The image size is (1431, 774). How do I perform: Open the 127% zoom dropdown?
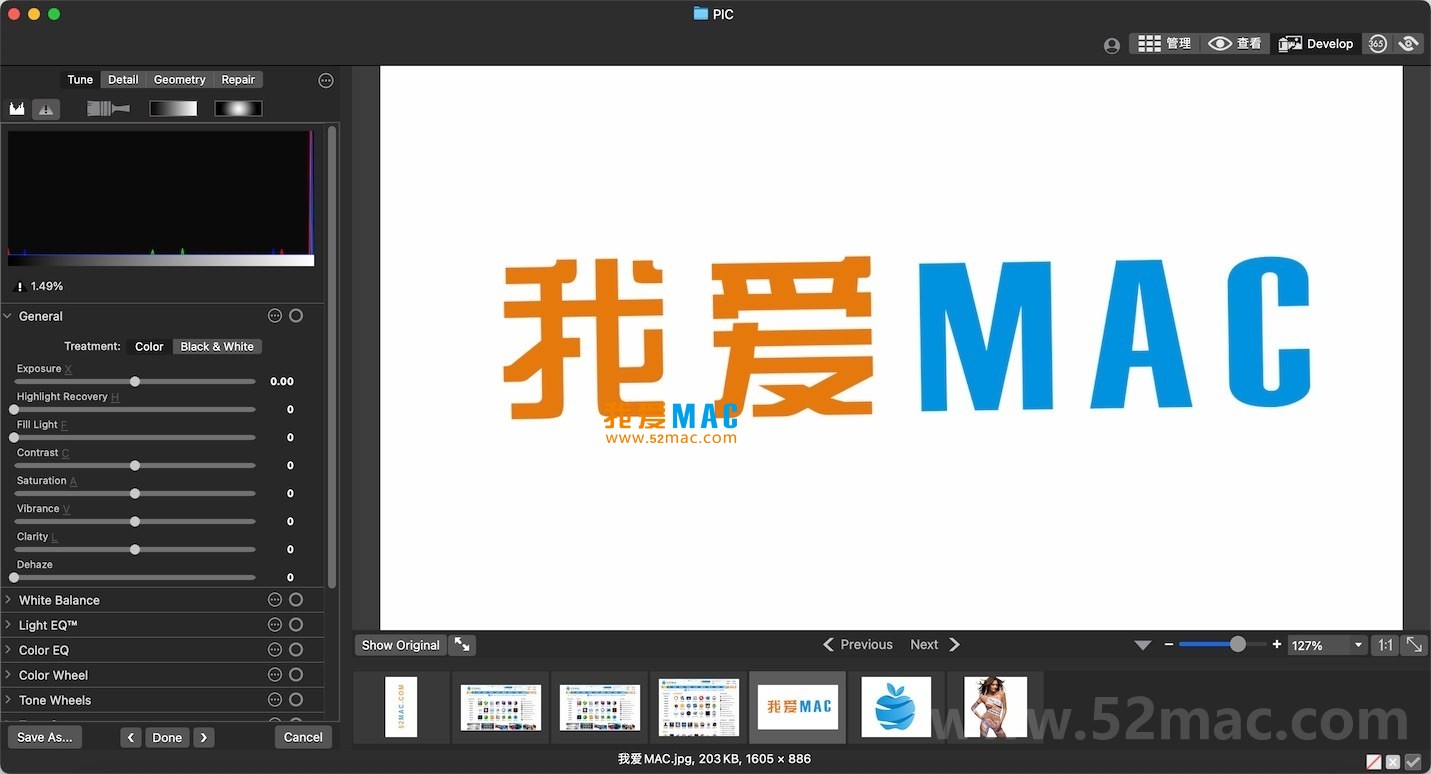tap(1327, 645)
